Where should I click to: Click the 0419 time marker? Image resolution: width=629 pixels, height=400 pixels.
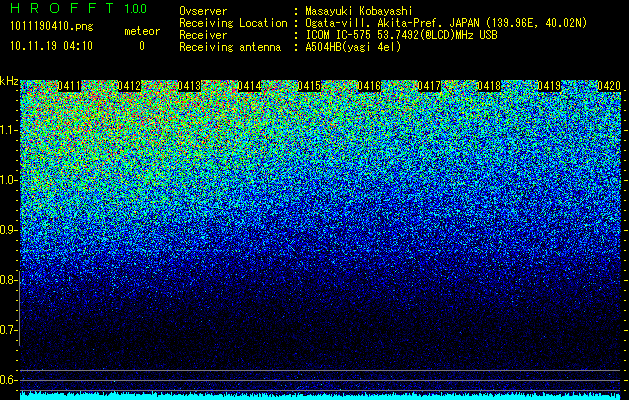[549, 86]
